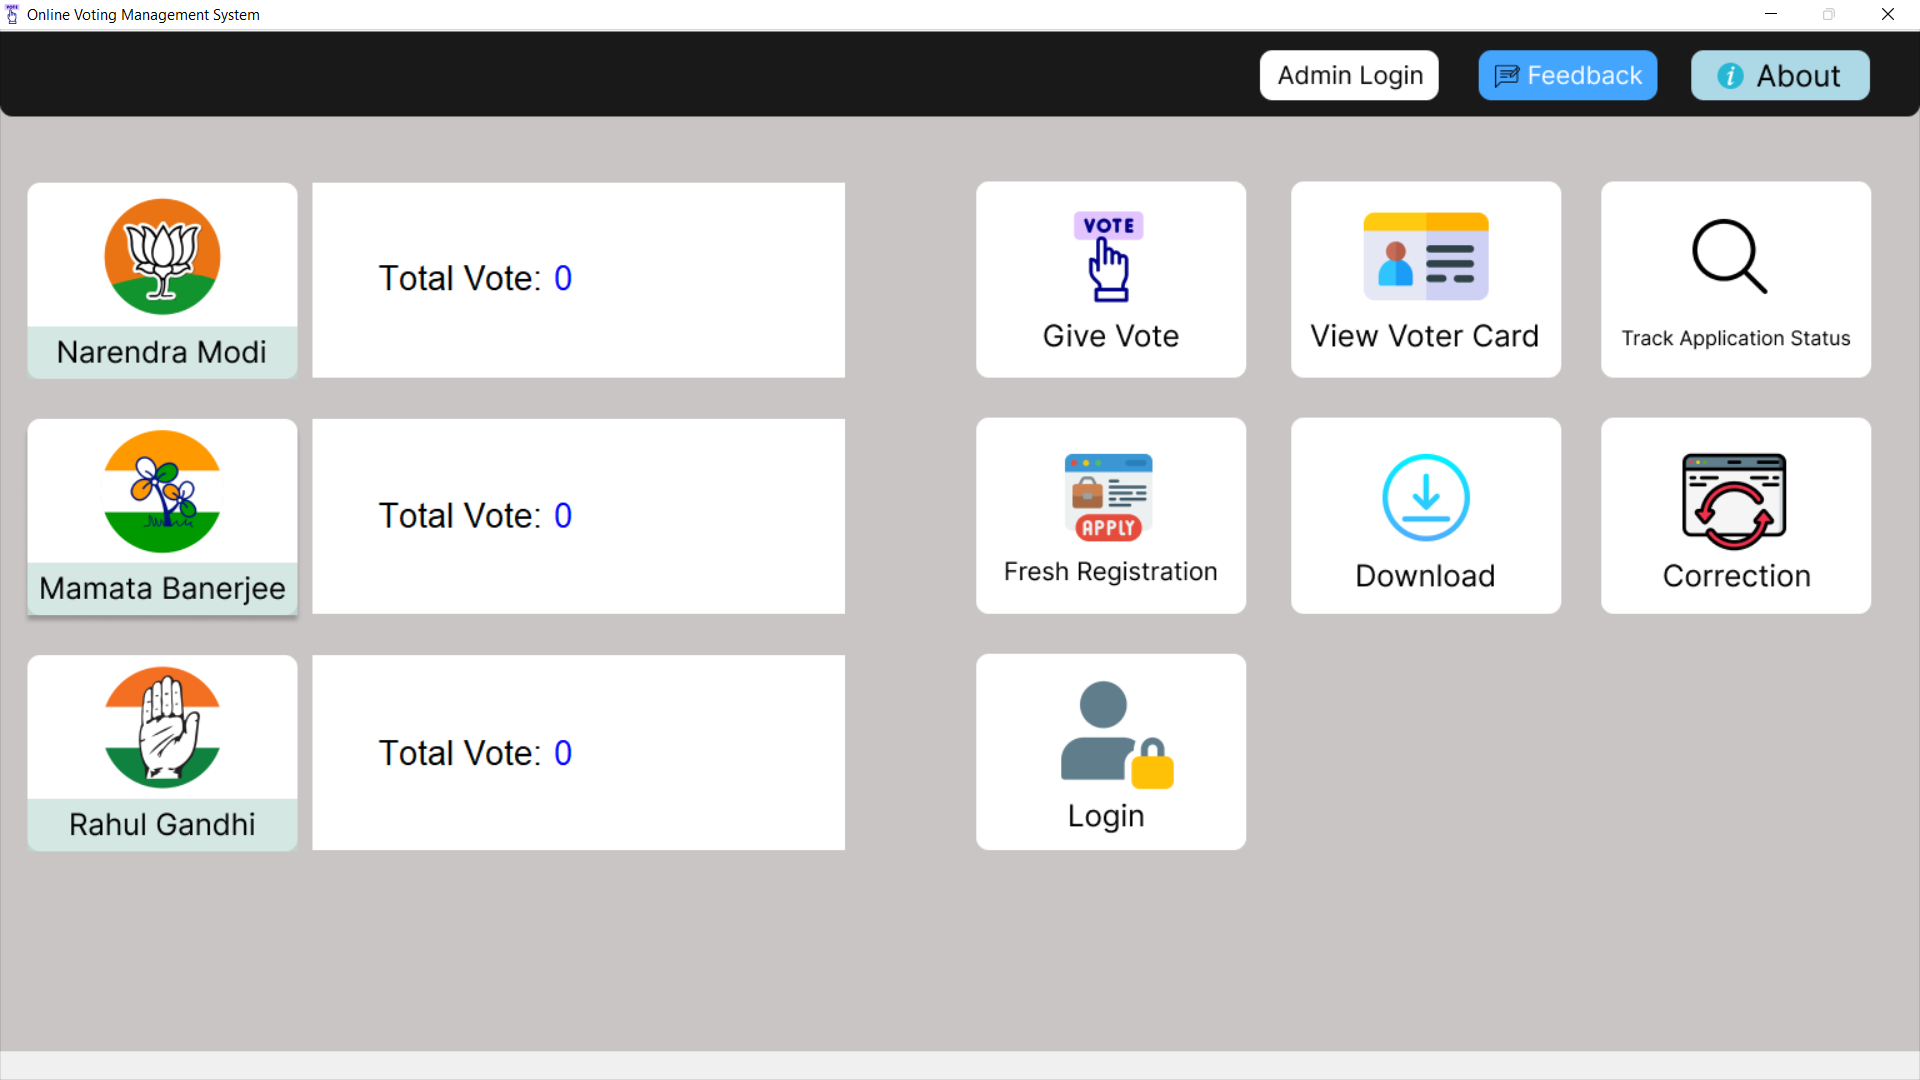Image resolution: width=1920 pixels, height=1080 pixels.
Task: Select the BJP lotus party symbol
Action: coord(162,257)
